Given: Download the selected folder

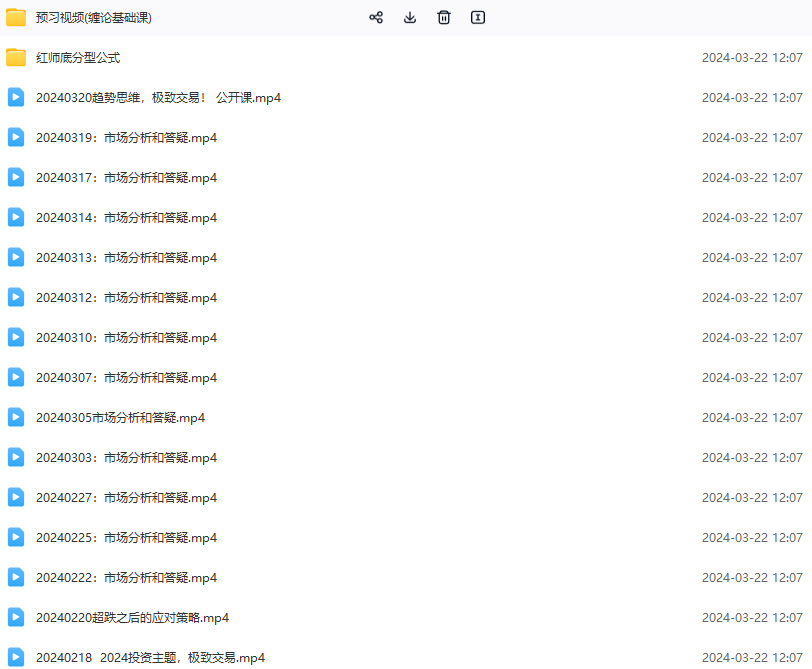Looking at the screenshot, I should point(409,17).
